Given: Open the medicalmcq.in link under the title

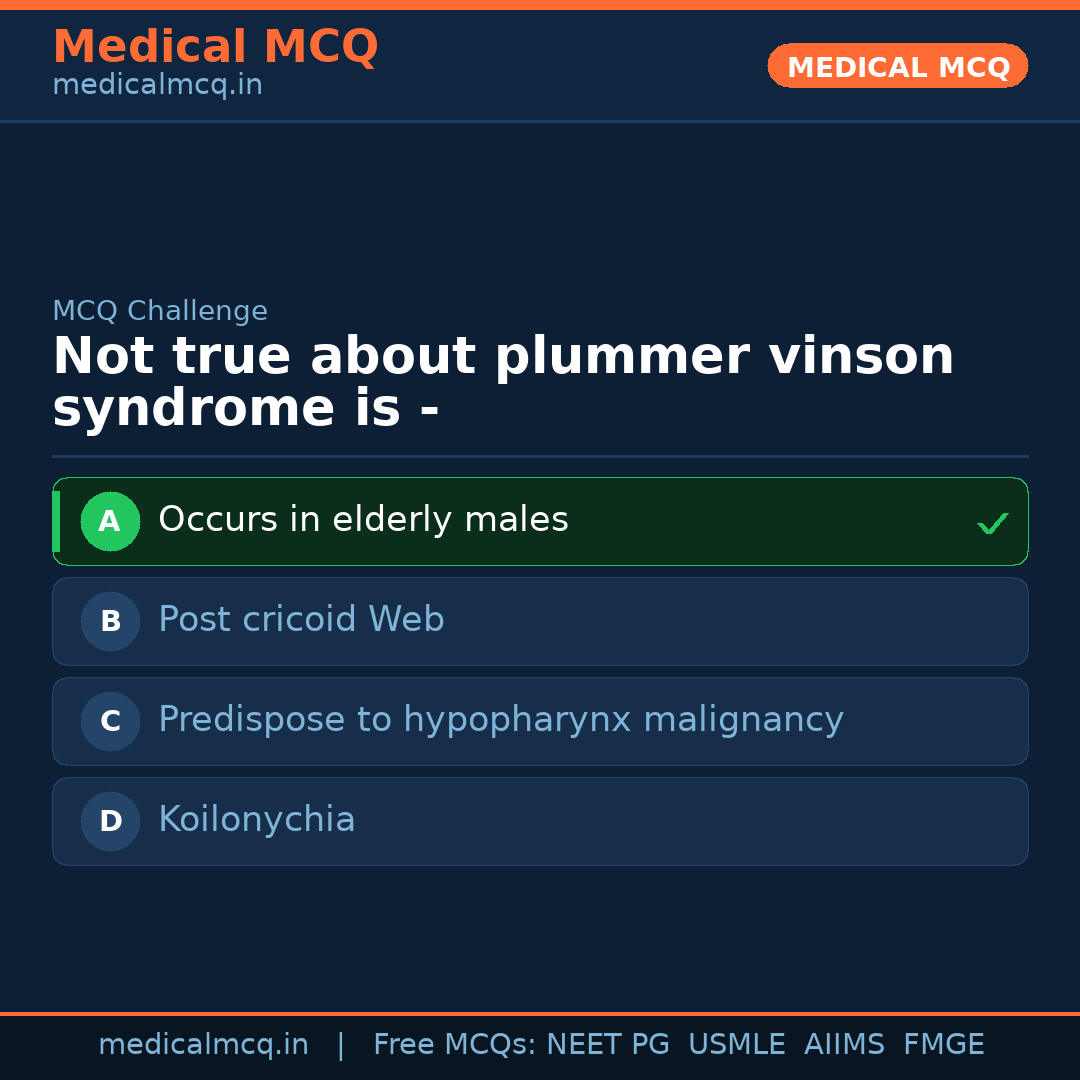Looking at the screenshot, I should click(x=157, y=86).
